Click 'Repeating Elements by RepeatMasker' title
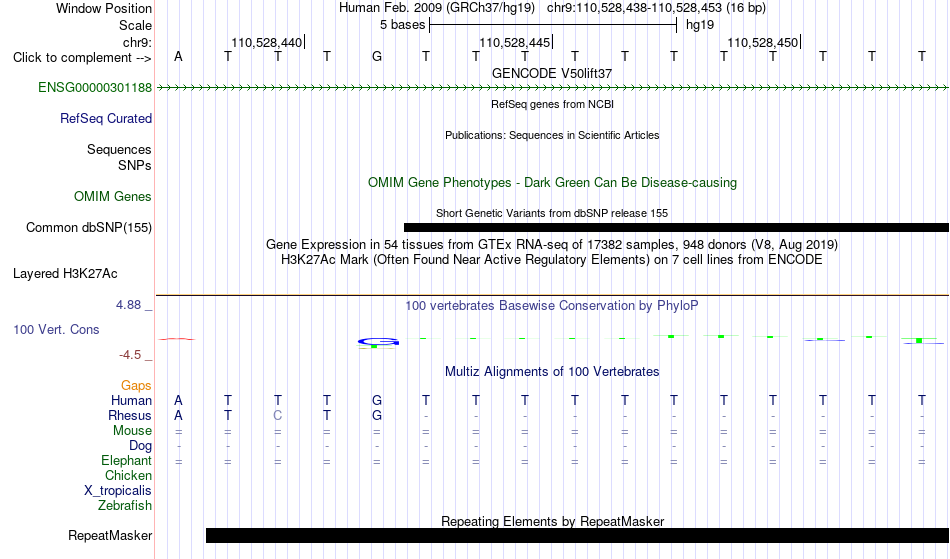950x559 pixels. coord(552,521)
